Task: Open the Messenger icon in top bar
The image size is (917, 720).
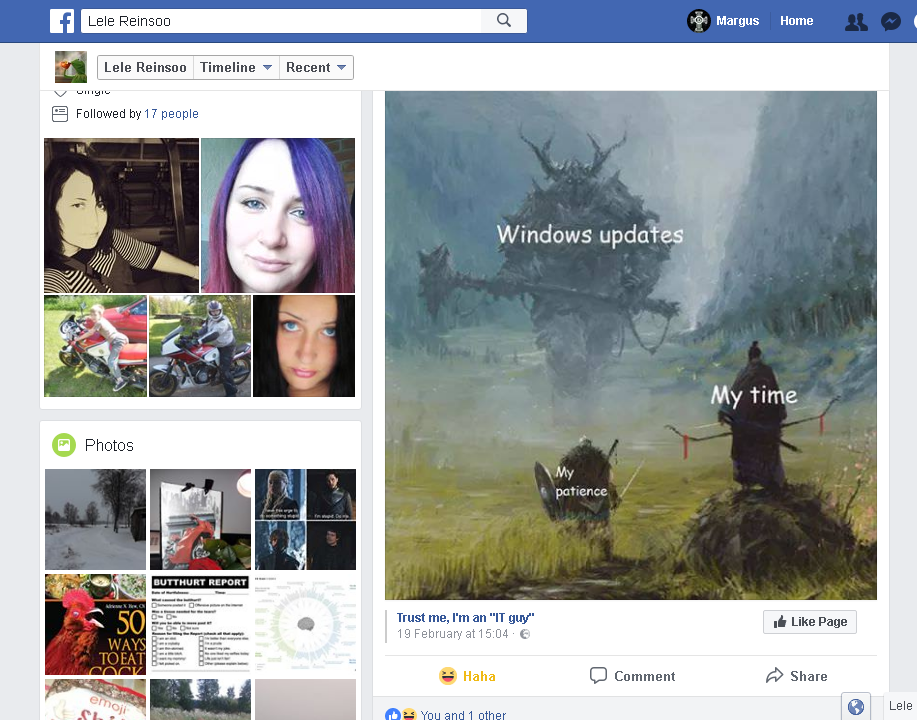Action: 891,22
